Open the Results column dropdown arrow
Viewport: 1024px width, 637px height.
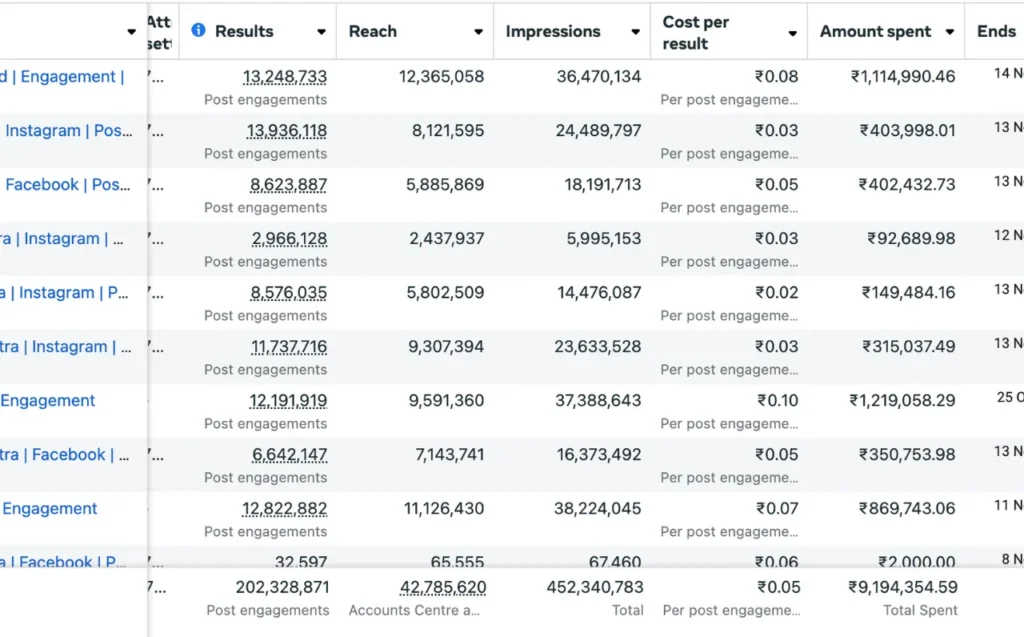pos(321,32)
